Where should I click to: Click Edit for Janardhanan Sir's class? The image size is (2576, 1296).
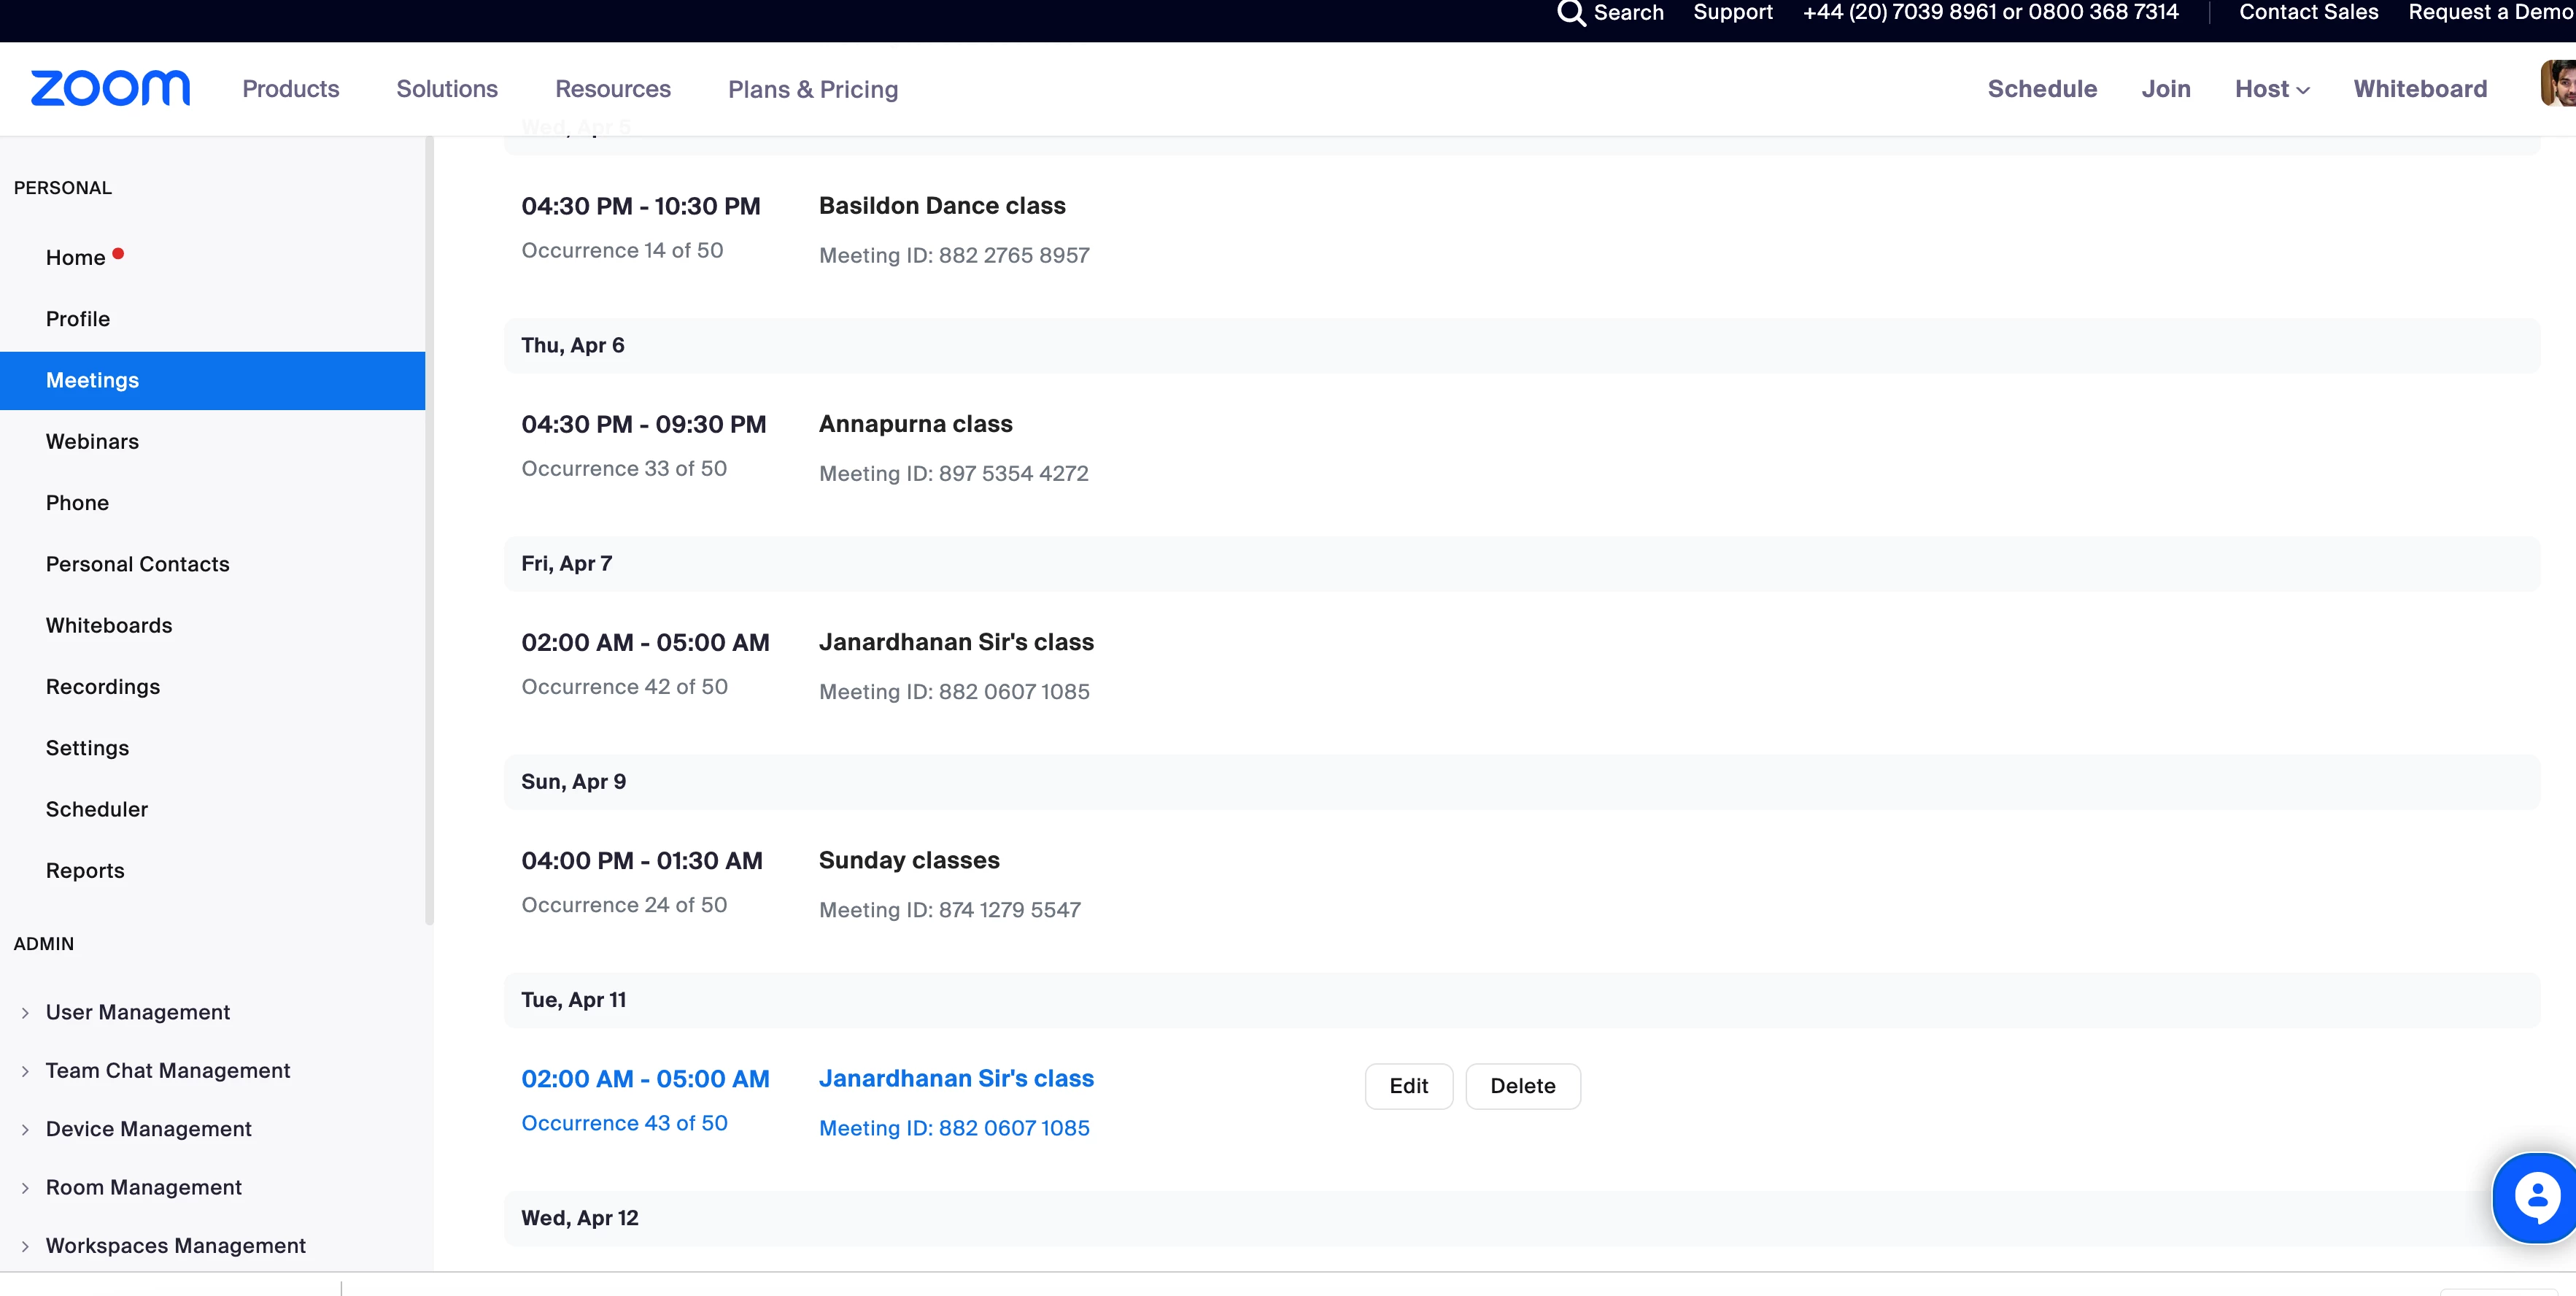[x=1408, y=1086]
